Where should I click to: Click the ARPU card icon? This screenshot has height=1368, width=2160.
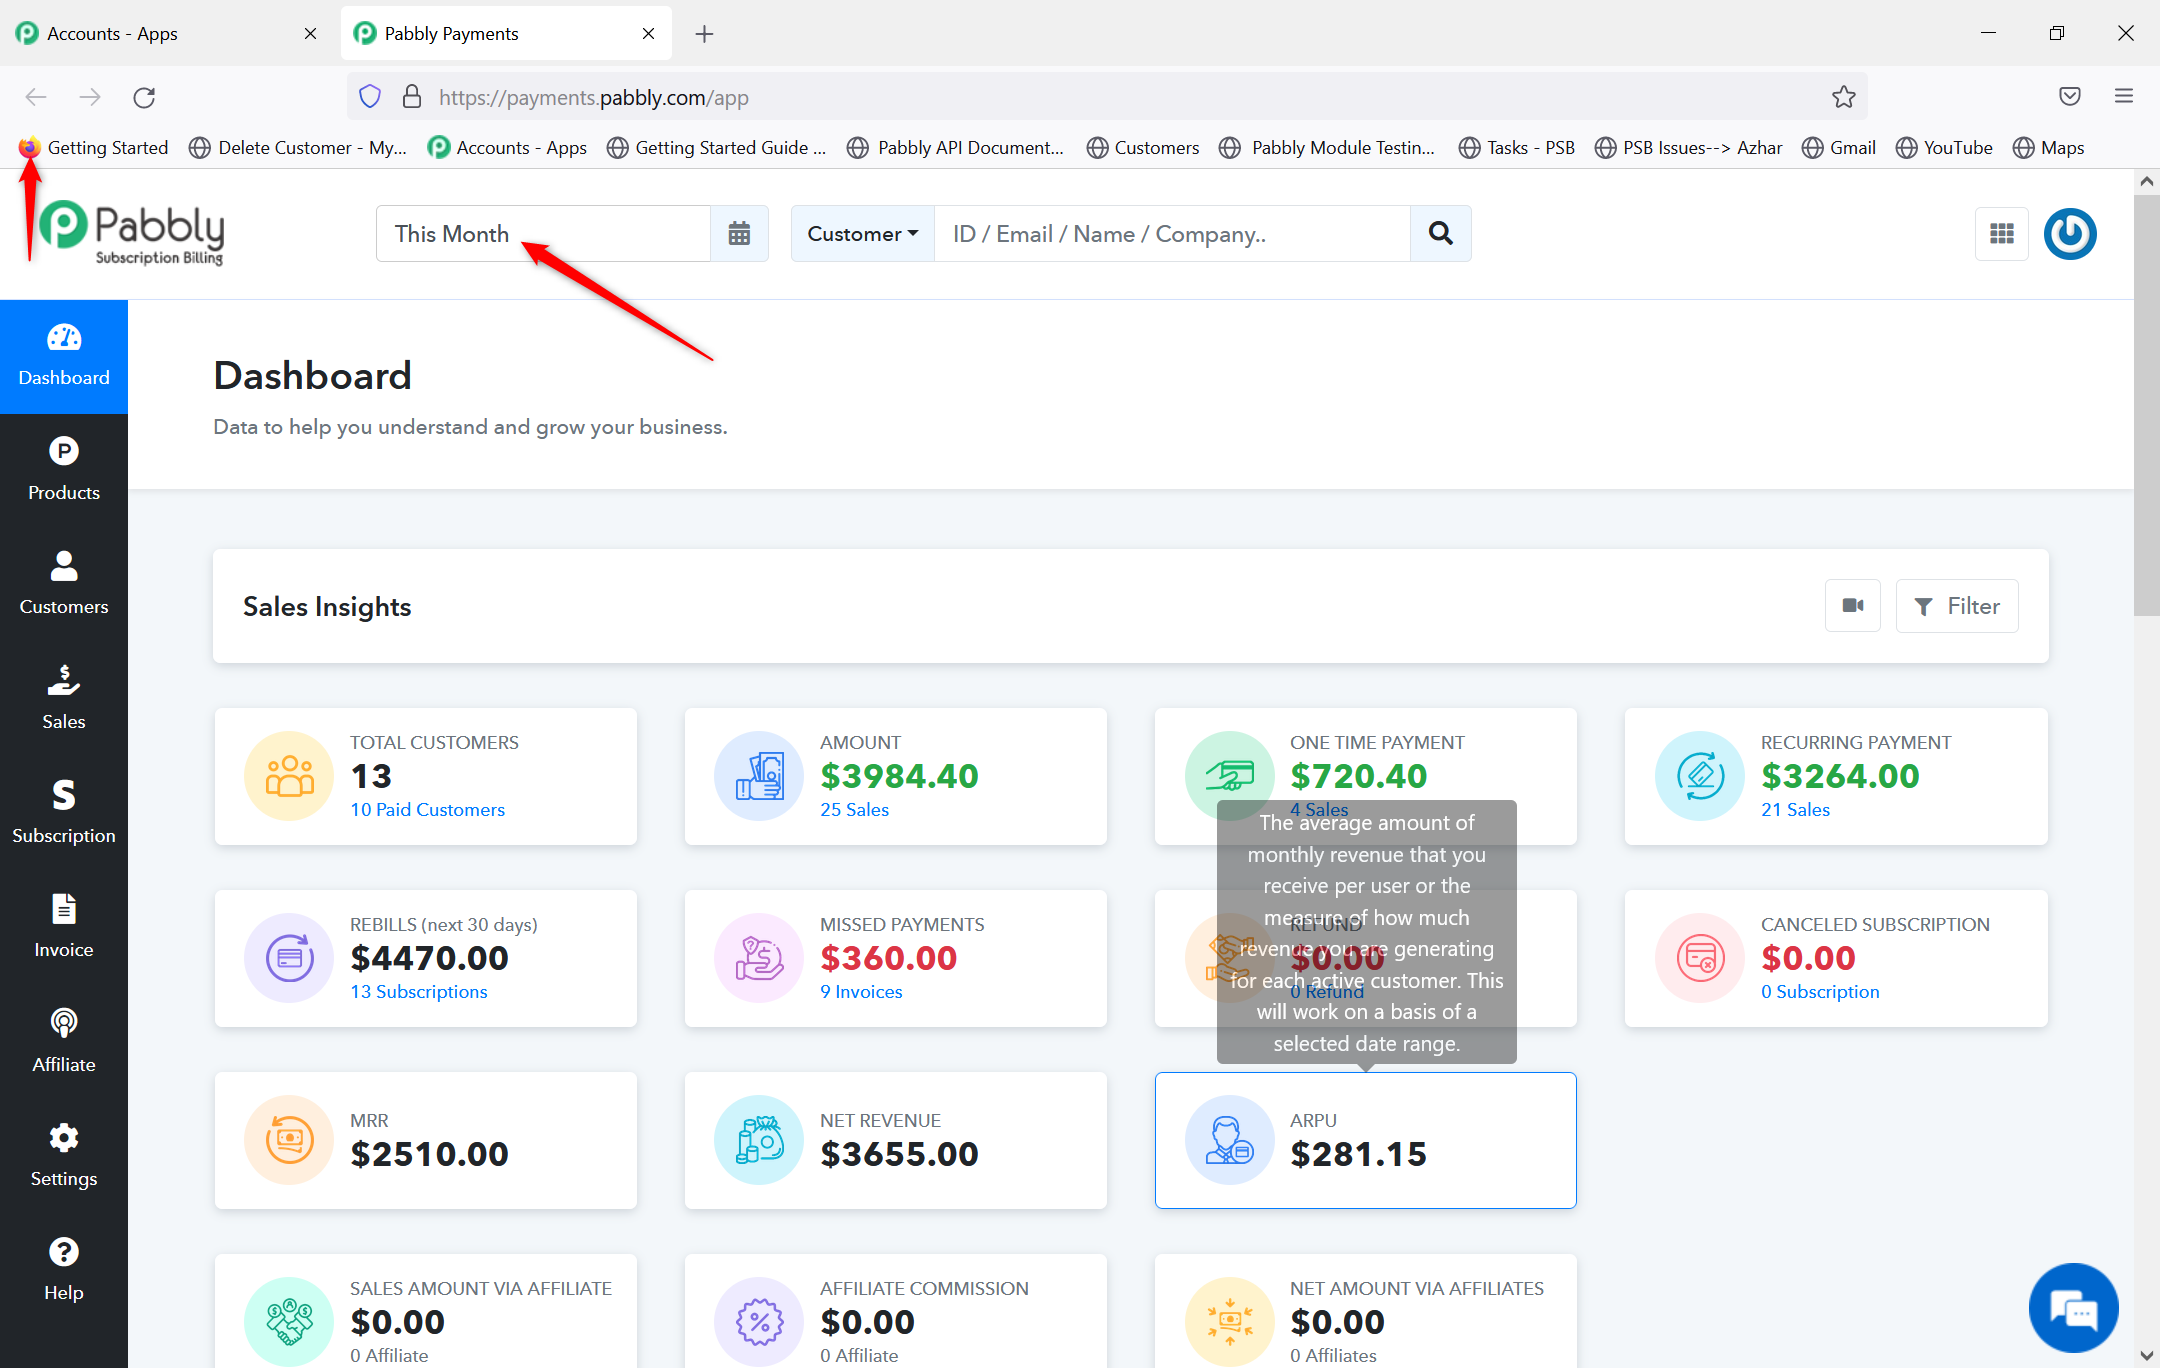(1230, 1140)
